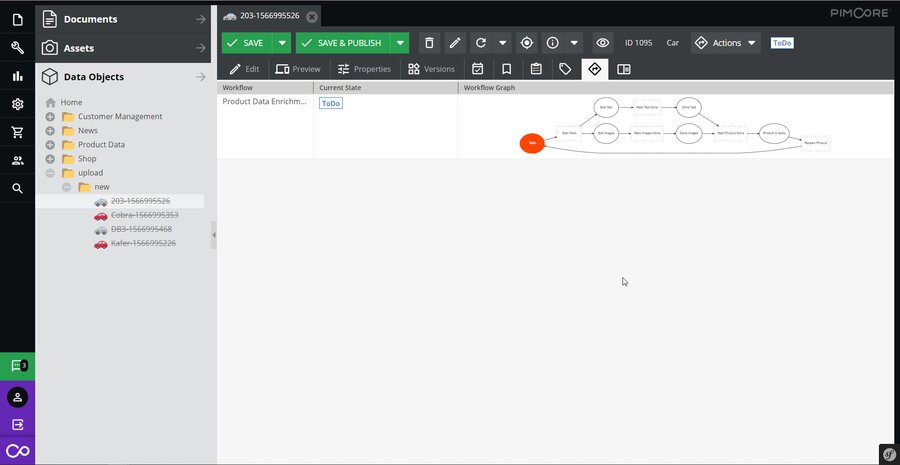The width and height of the screenshot is (900, 465).
Task: Open the notifications chat icon with badge
Action: pos(17,366)
